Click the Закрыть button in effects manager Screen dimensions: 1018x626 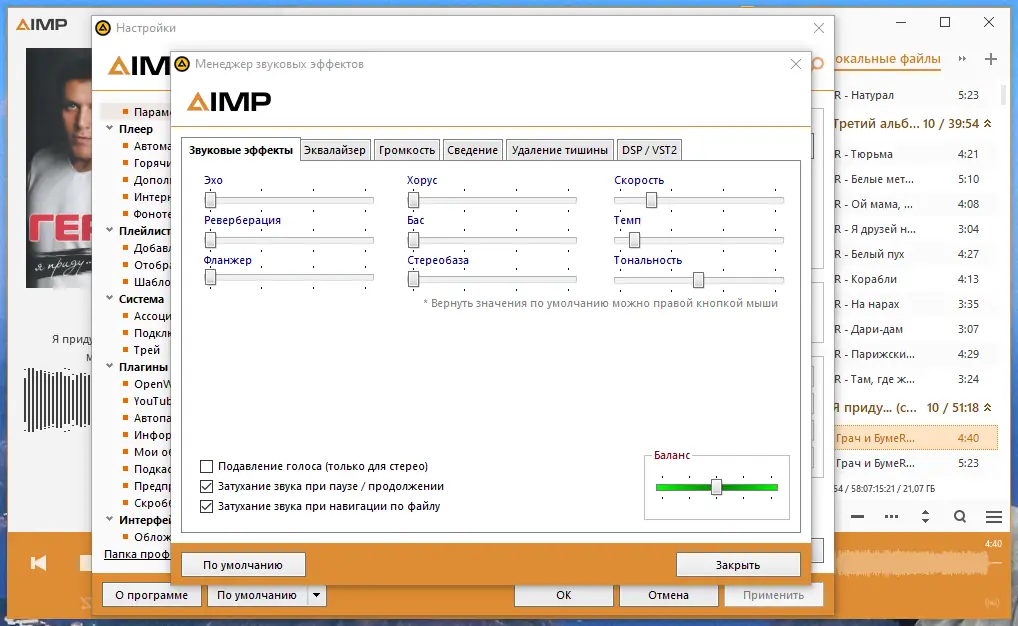(x=738, y=564)
